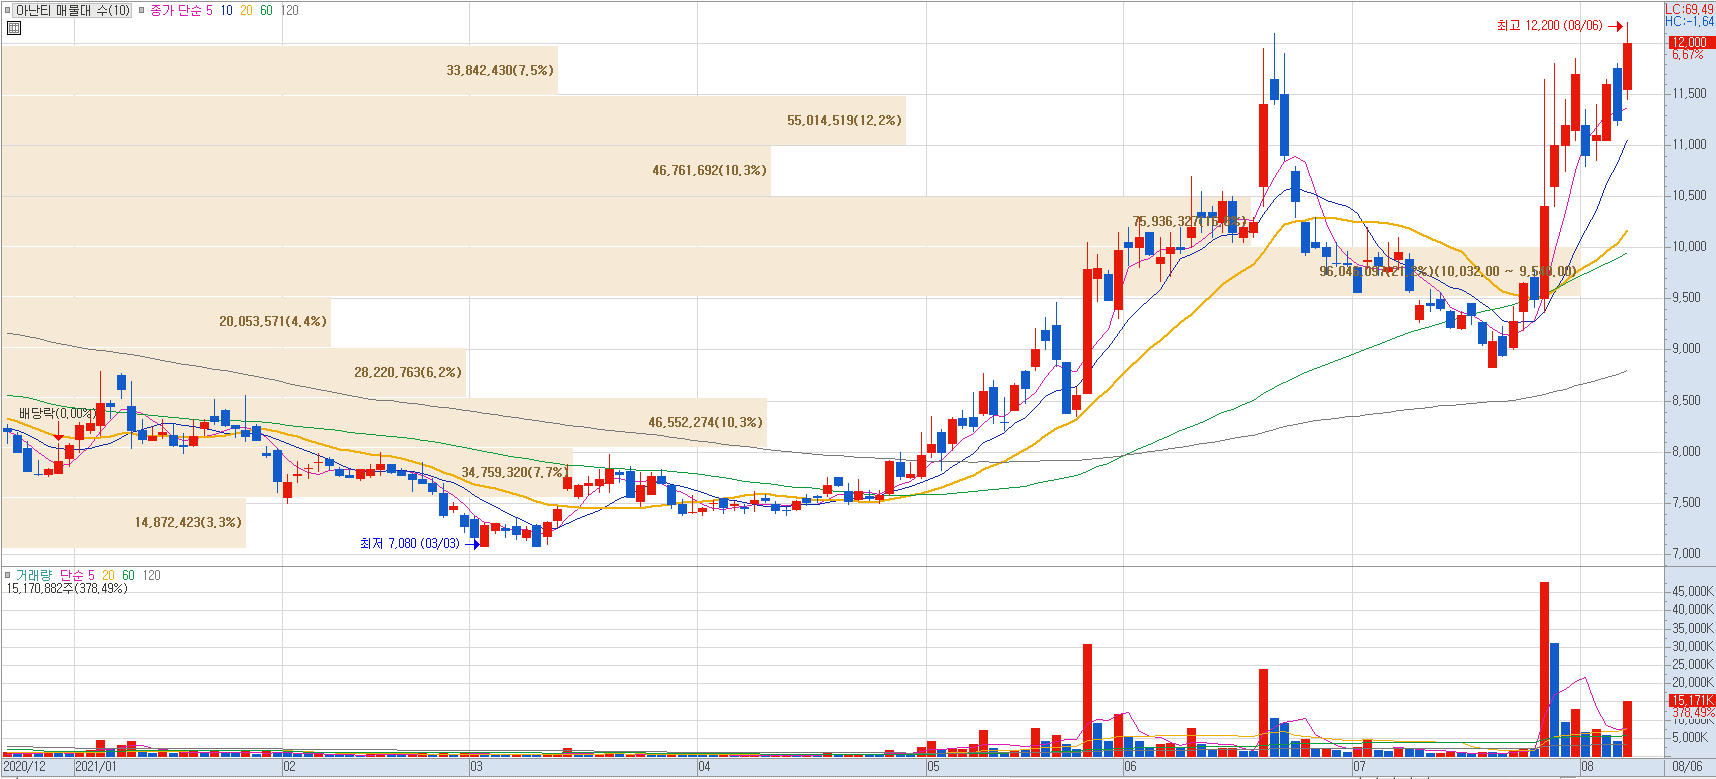Click the 배당락(0.00%) dividend marker

coord(57,413)
